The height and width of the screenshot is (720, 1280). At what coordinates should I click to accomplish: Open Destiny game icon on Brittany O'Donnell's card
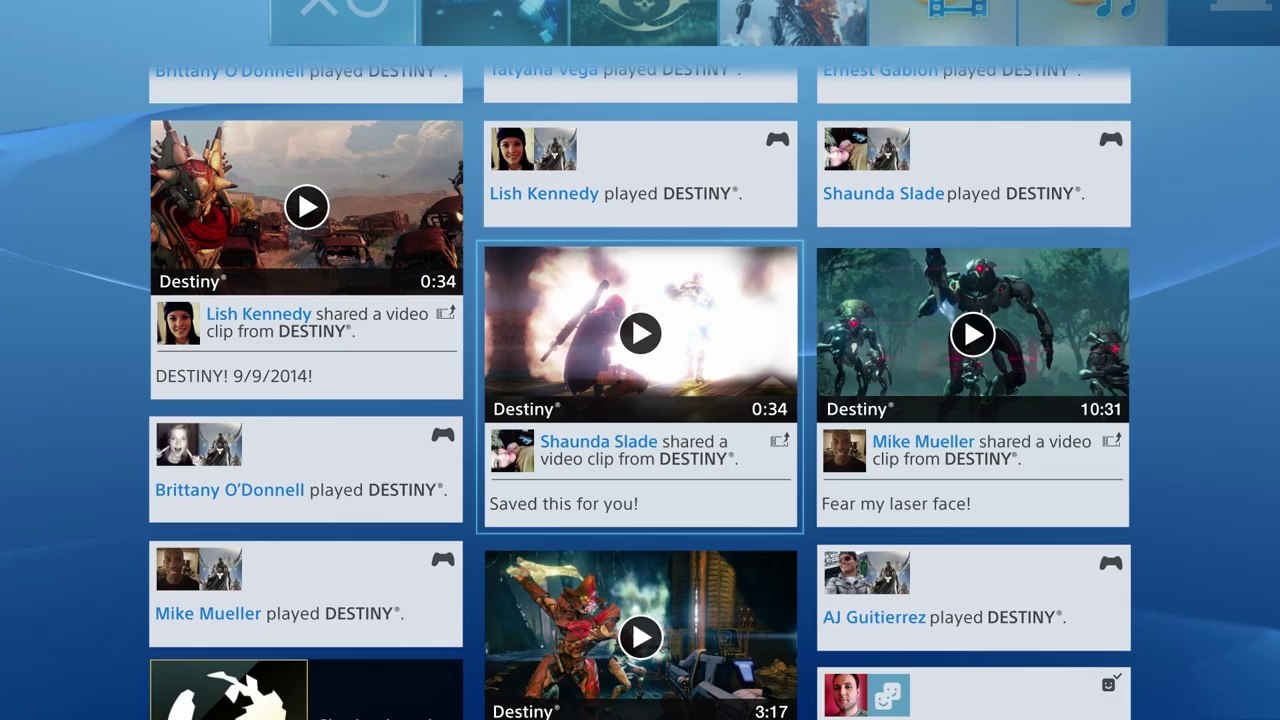pos(220,444)
